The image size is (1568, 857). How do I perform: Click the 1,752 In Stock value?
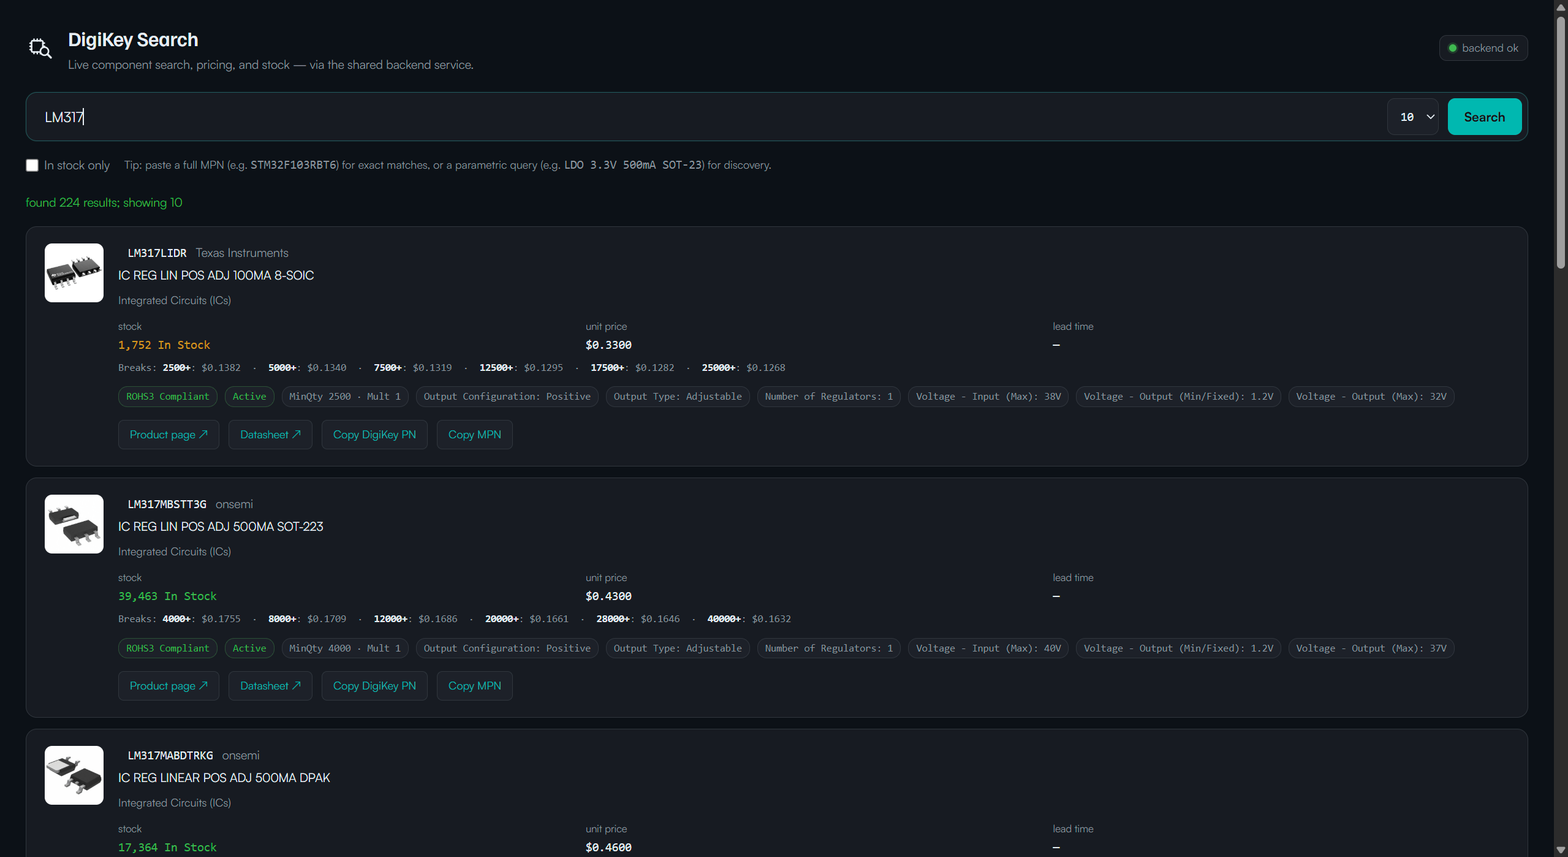pos(164,345)
